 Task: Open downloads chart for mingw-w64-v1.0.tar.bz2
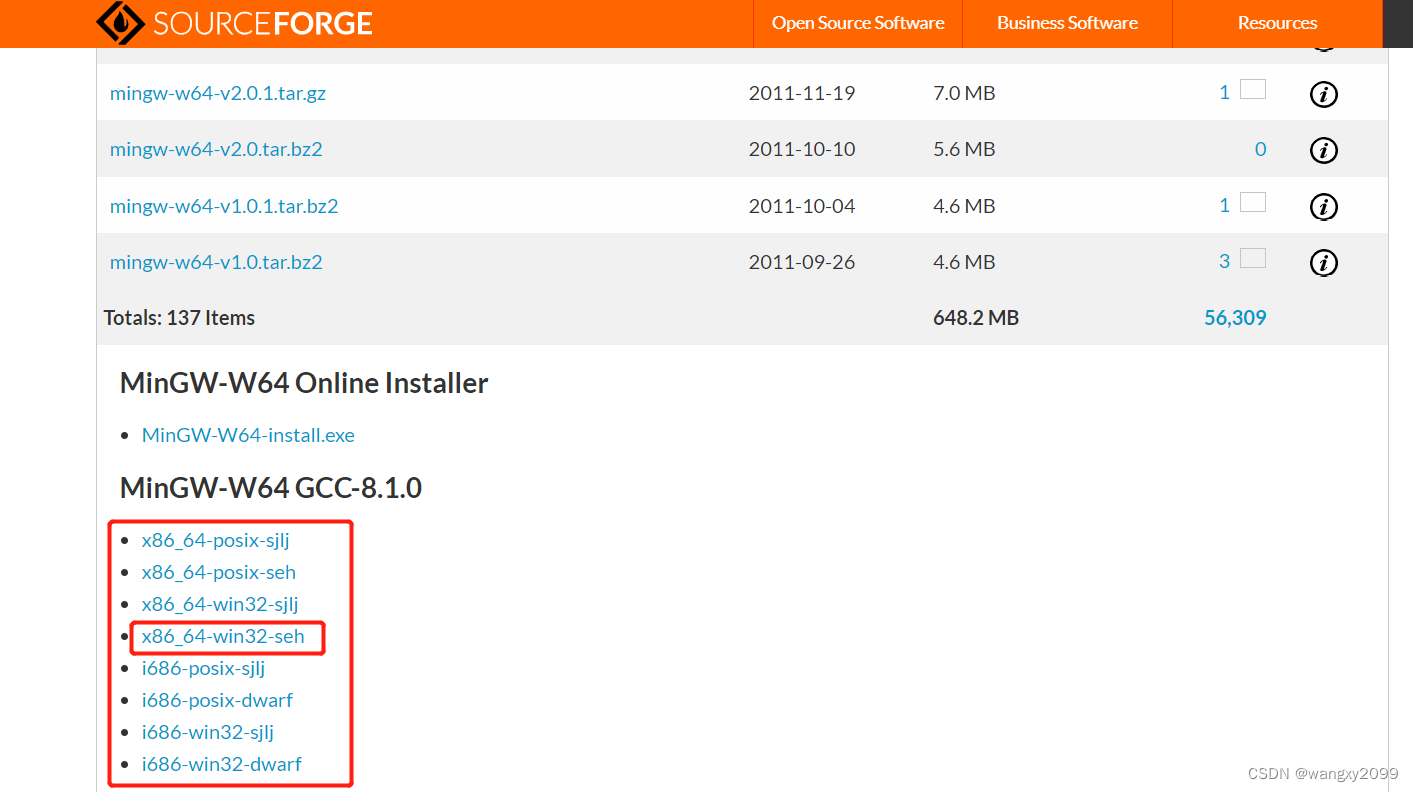[1253, 259]
